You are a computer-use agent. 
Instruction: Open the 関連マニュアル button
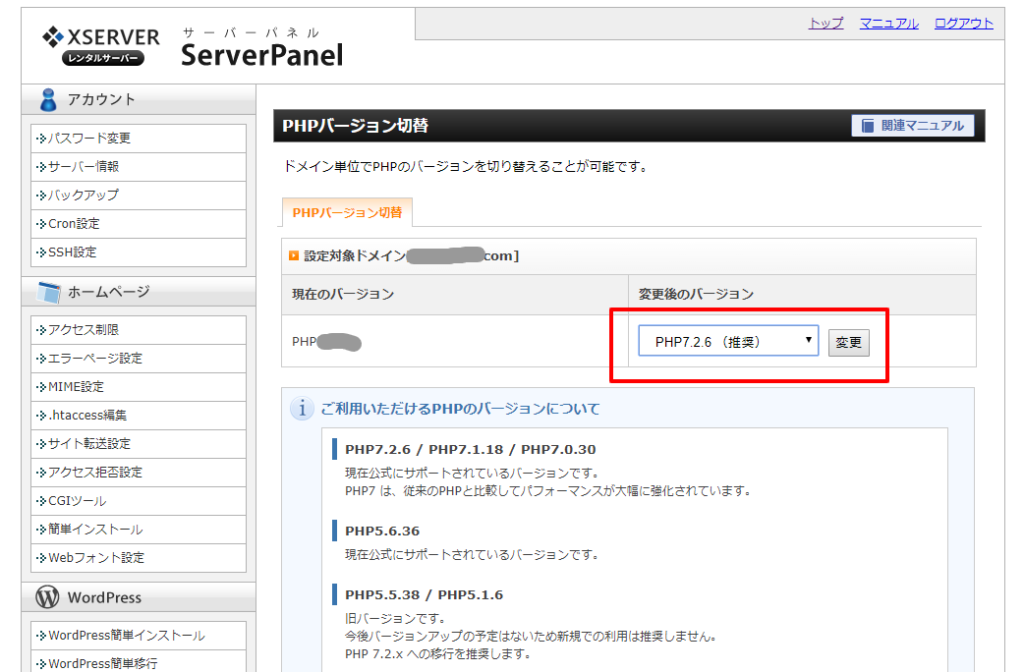click(913, 126)
